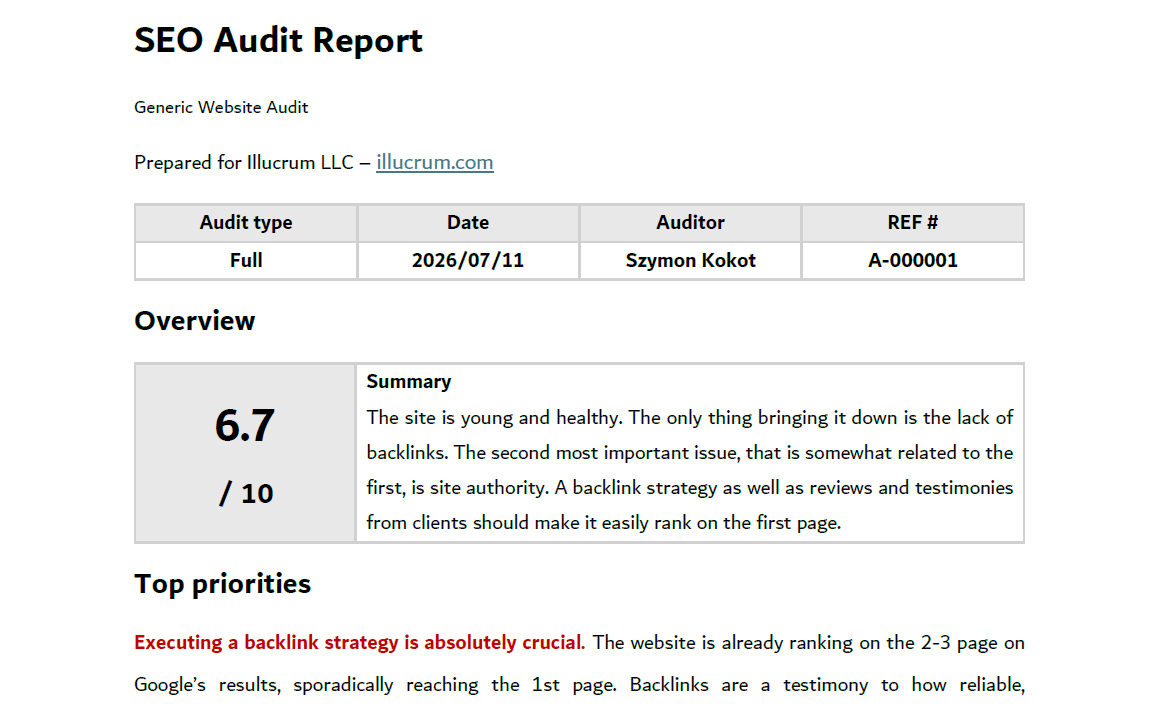Click the 'Generic Website Audit' subtitle
The image size is (1158, 704).
click(x=222, y=107)
